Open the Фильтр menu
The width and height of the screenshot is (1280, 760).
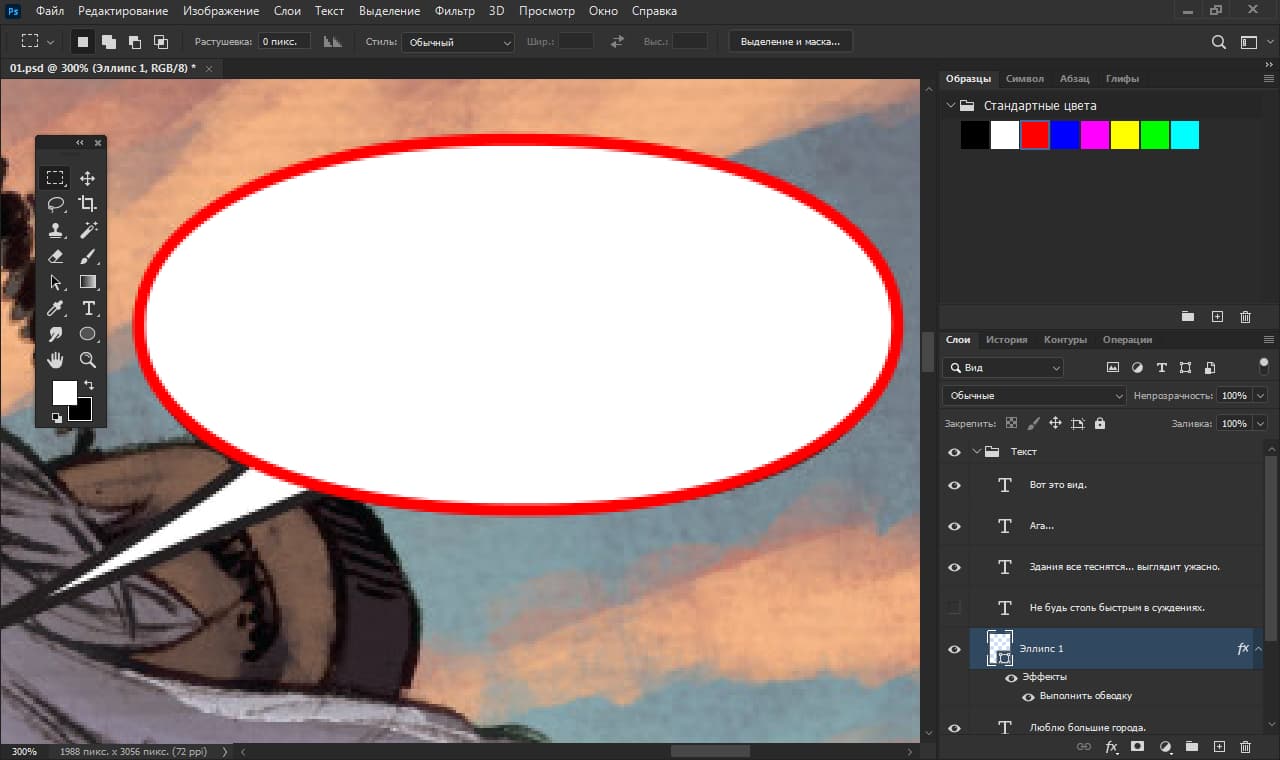(x=454, y=11)
